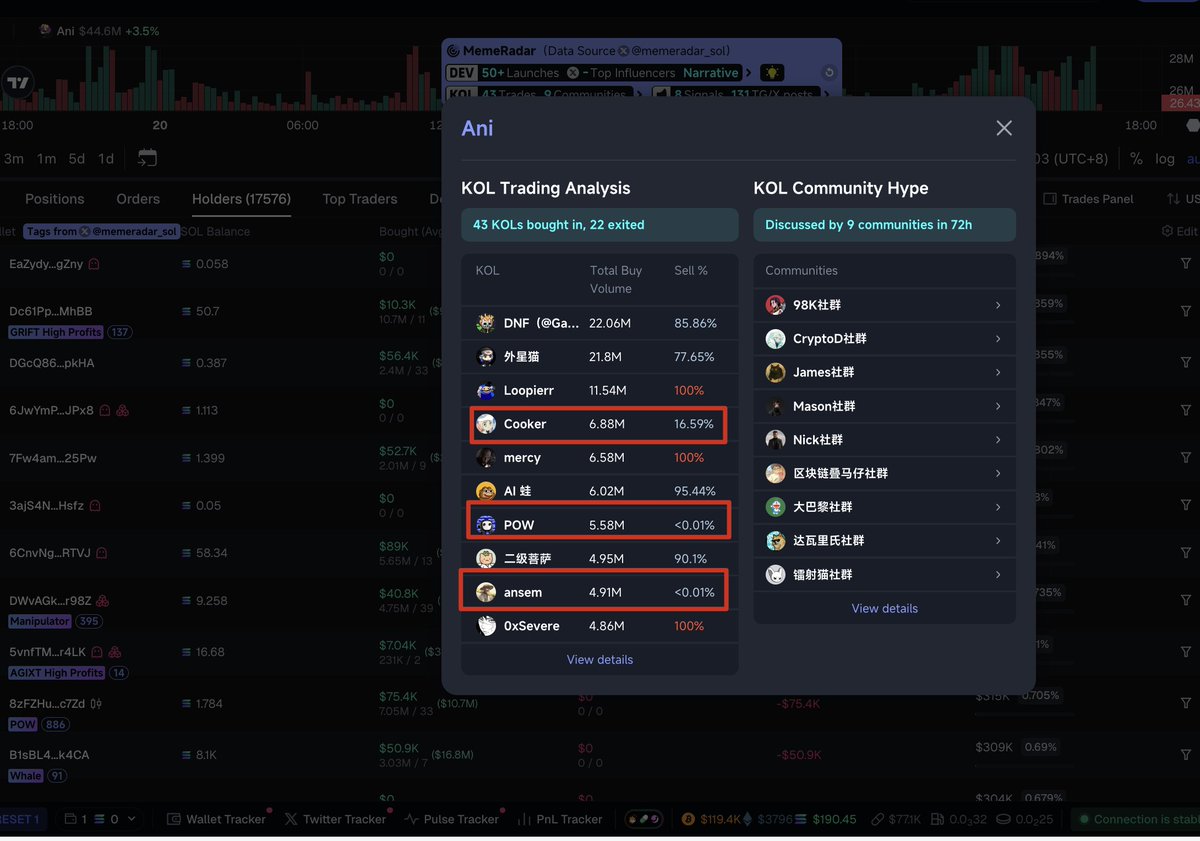Click the @memeradar_sol tags source label
1200x841 pixels.
[x=102, y=231]
